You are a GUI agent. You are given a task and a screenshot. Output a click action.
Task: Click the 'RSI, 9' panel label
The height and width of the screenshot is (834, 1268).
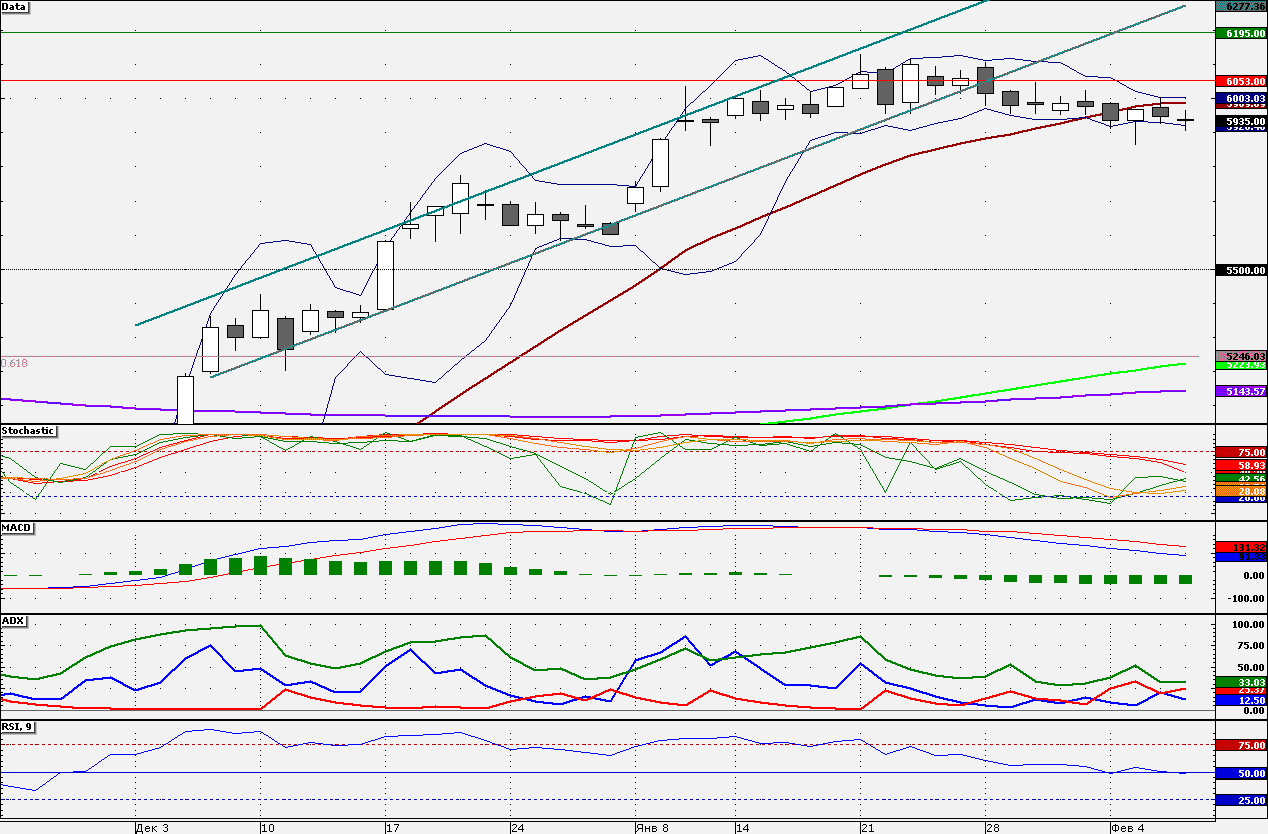click(19, 726)
